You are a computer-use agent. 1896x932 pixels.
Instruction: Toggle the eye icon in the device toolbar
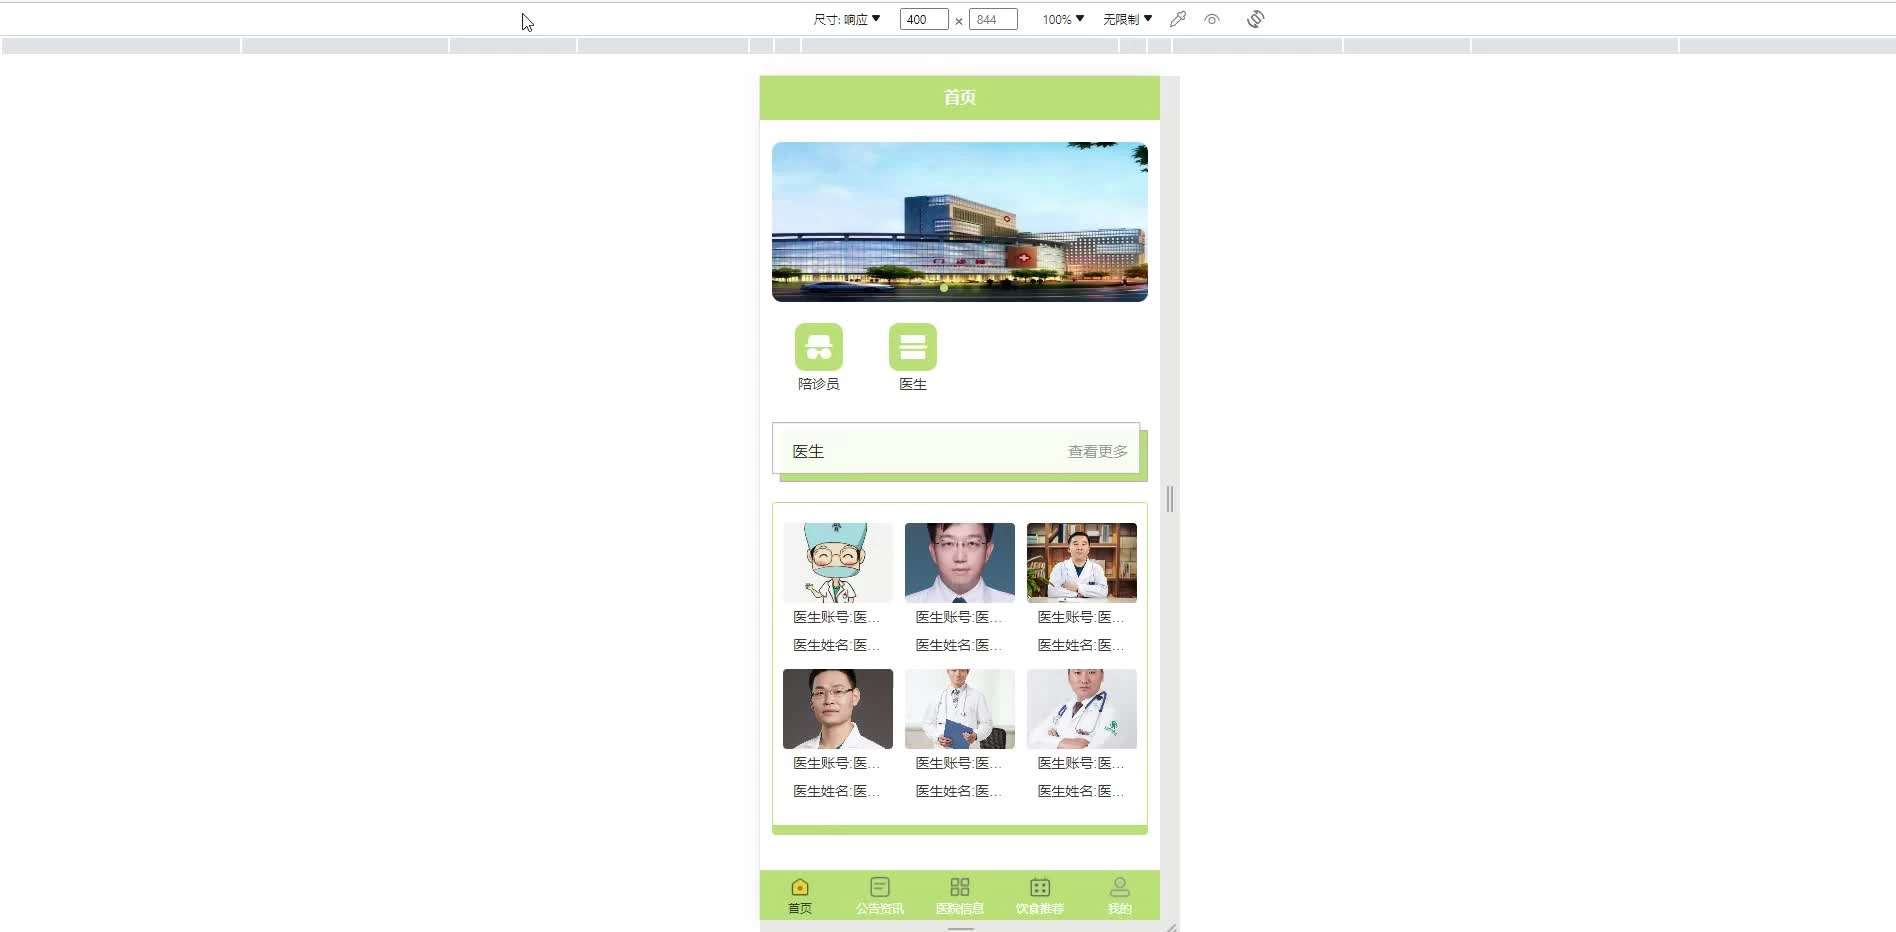(1212, 19)
